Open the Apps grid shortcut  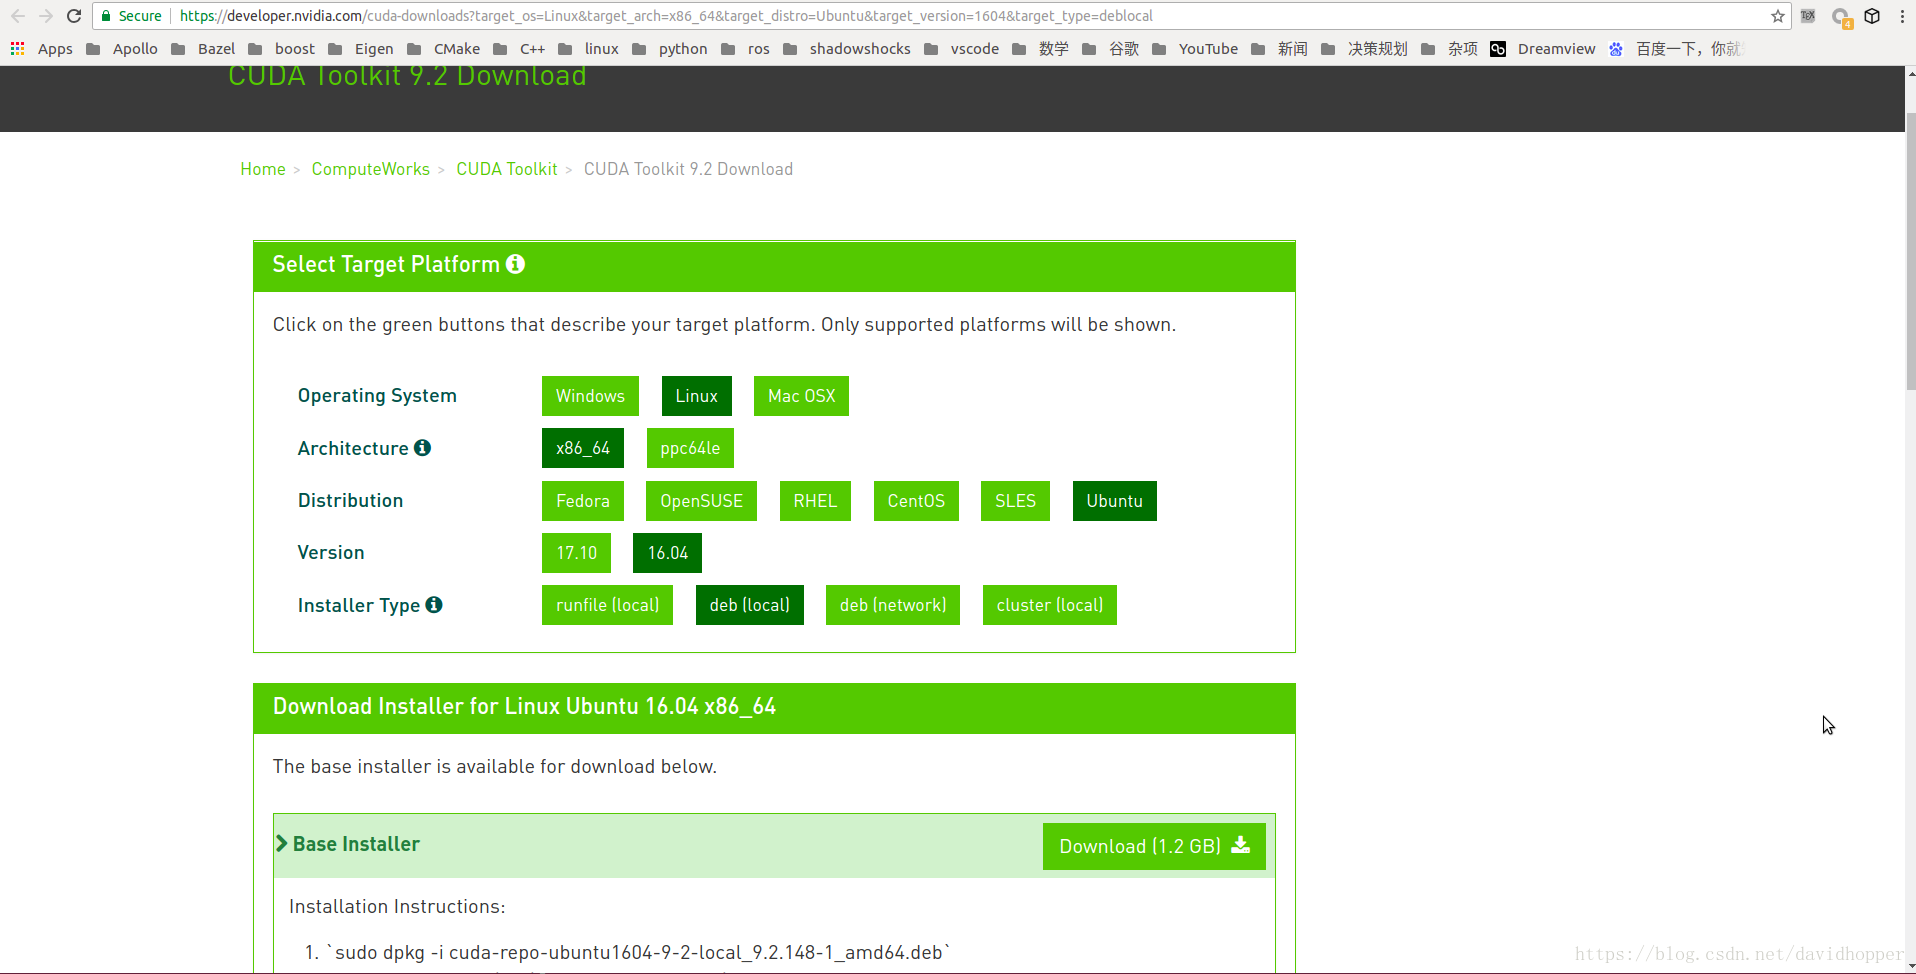[42, 49]
